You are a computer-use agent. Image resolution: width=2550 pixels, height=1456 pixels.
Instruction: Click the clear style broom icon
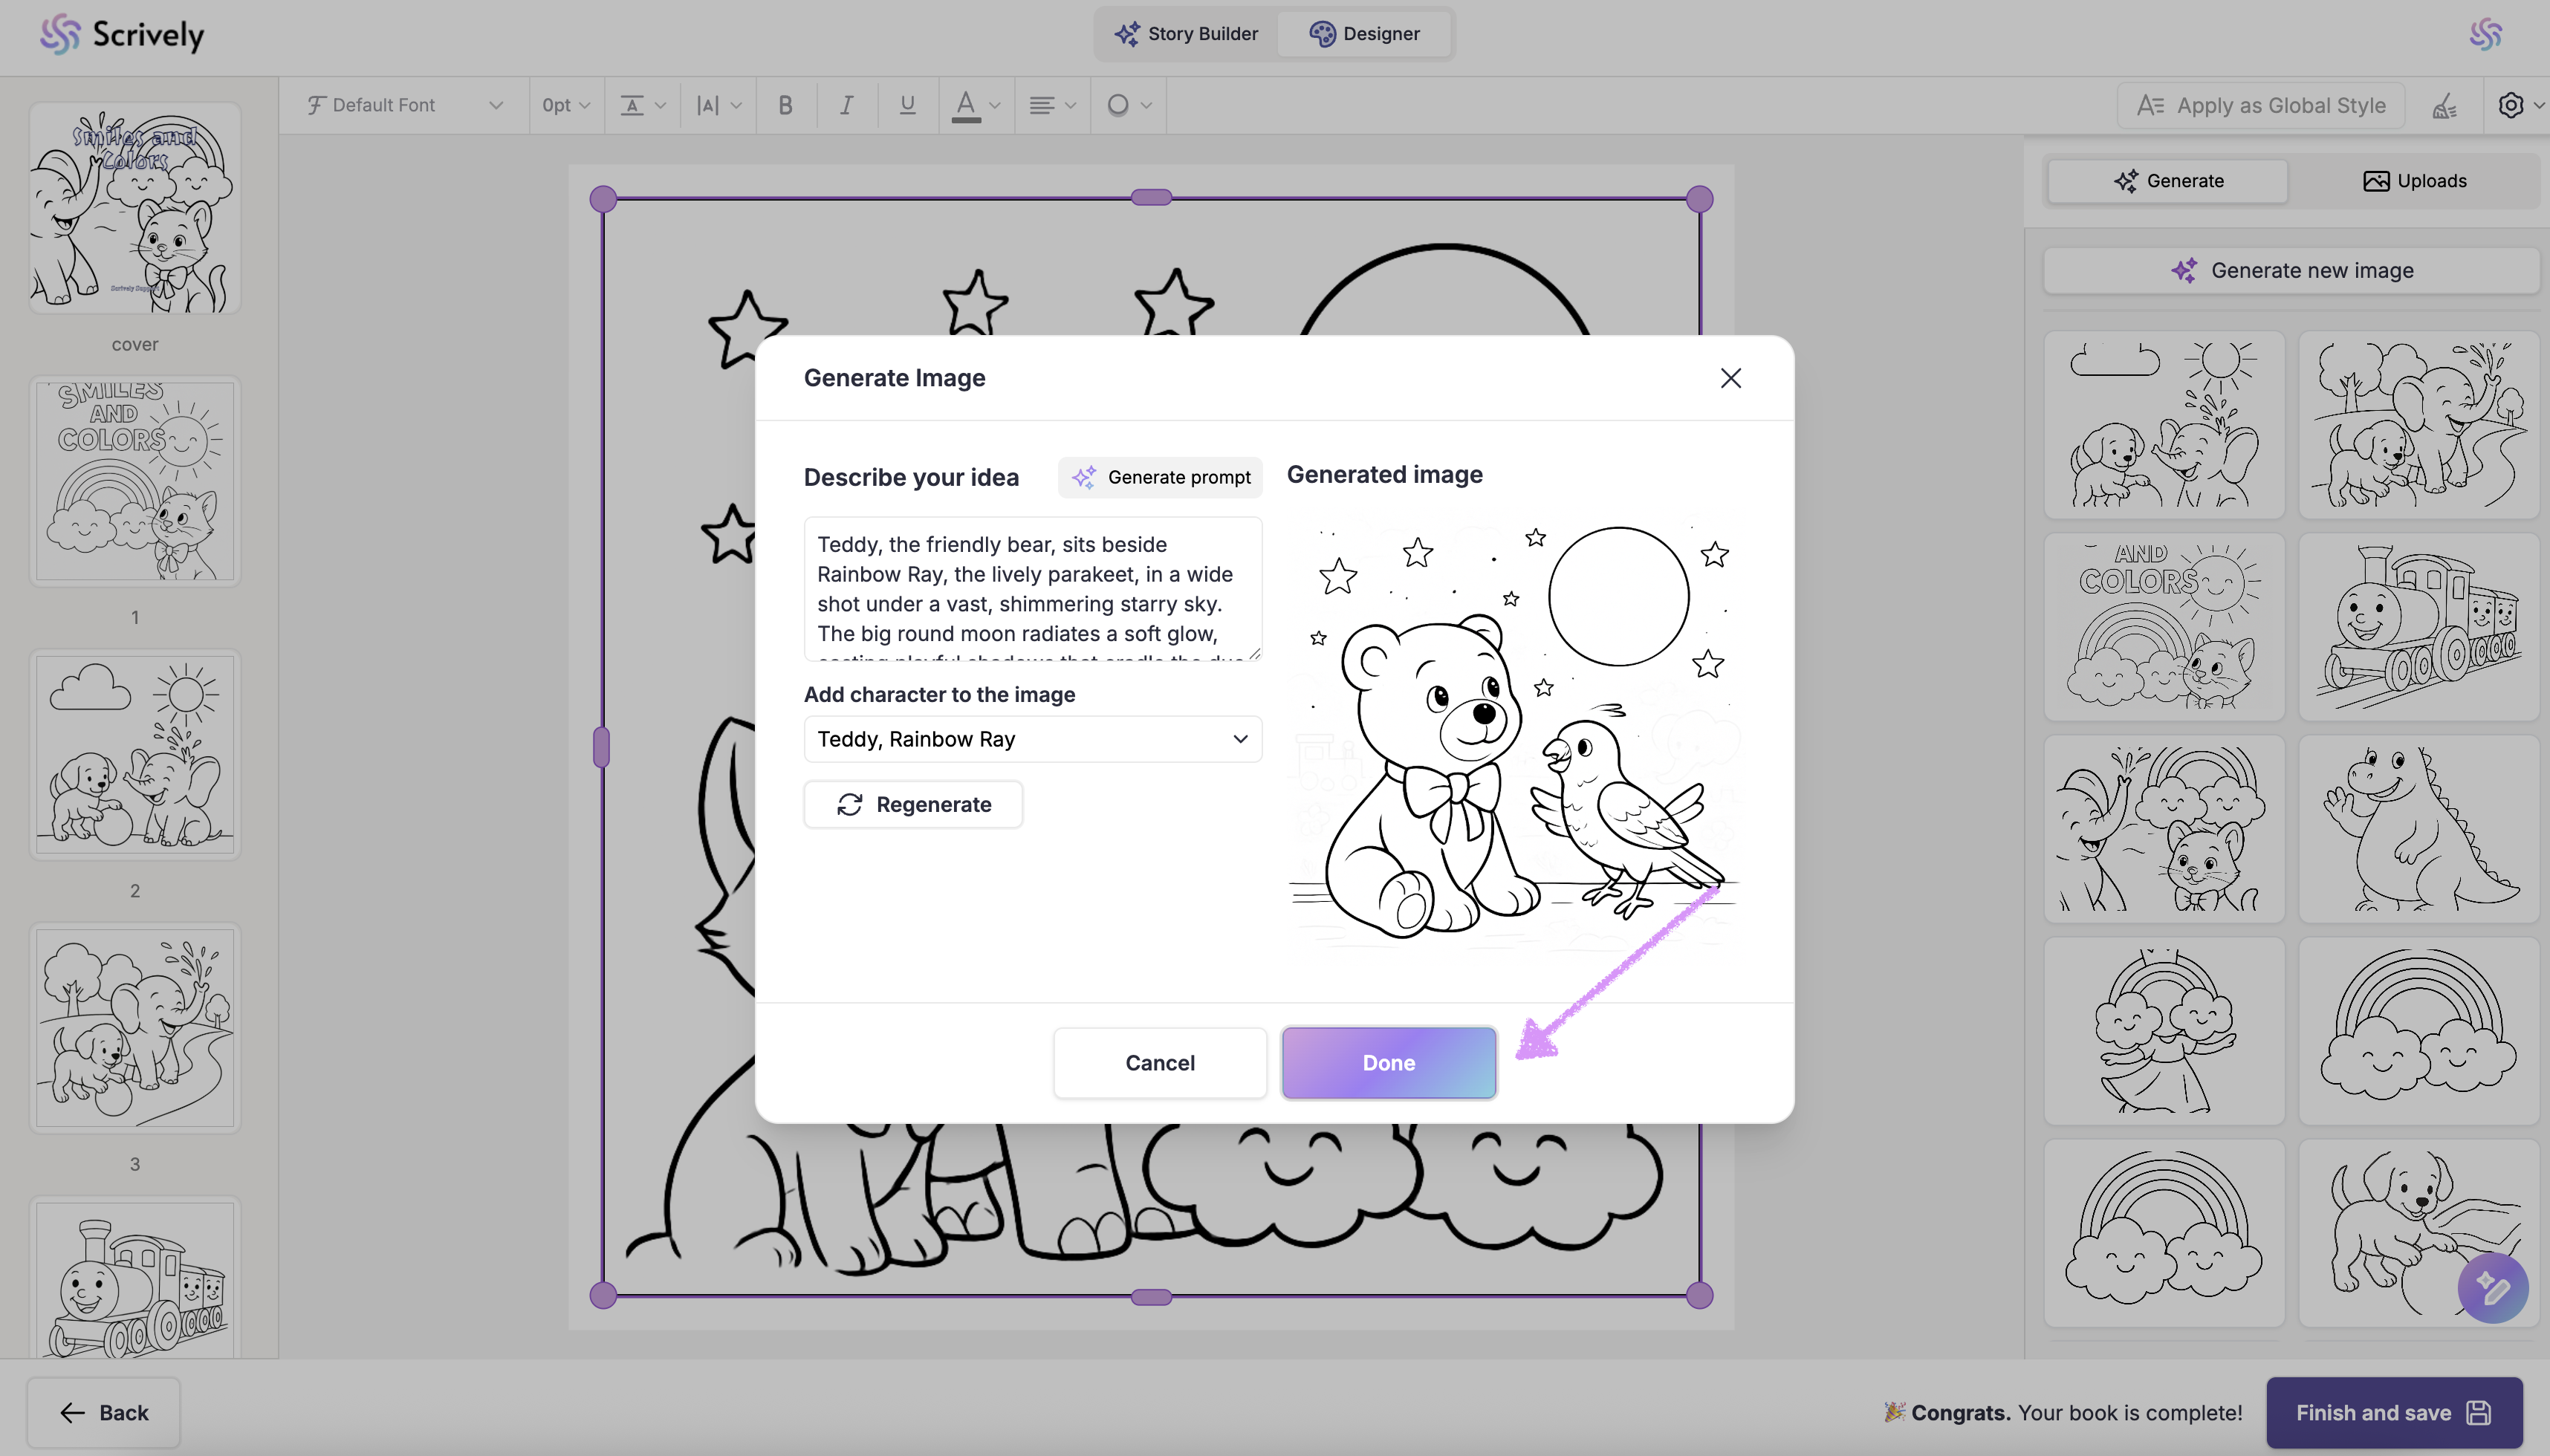[2444, 105]
